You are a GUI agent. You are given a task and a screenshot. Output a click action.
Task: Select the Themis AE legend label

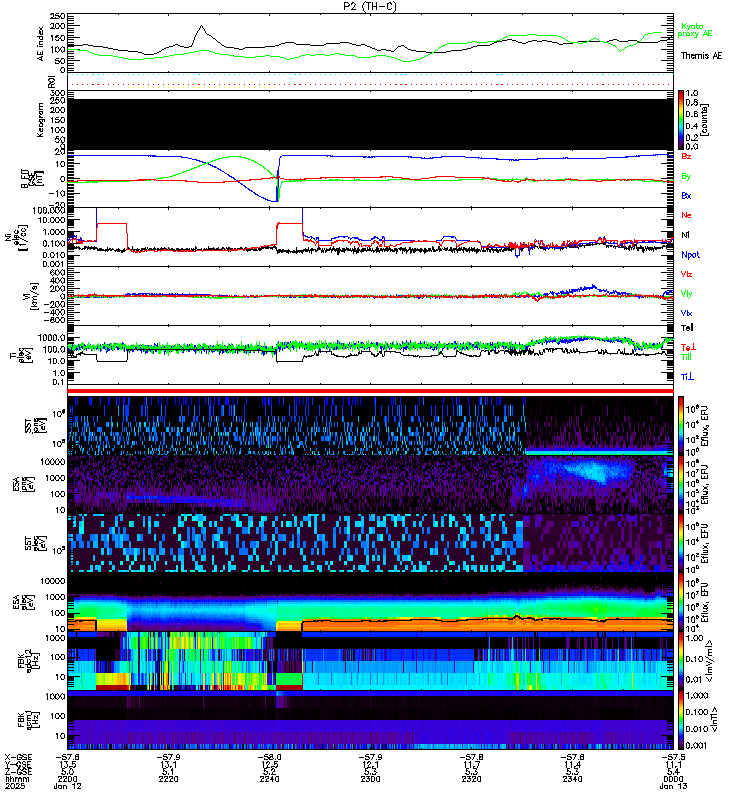click(x=701, y=56)
